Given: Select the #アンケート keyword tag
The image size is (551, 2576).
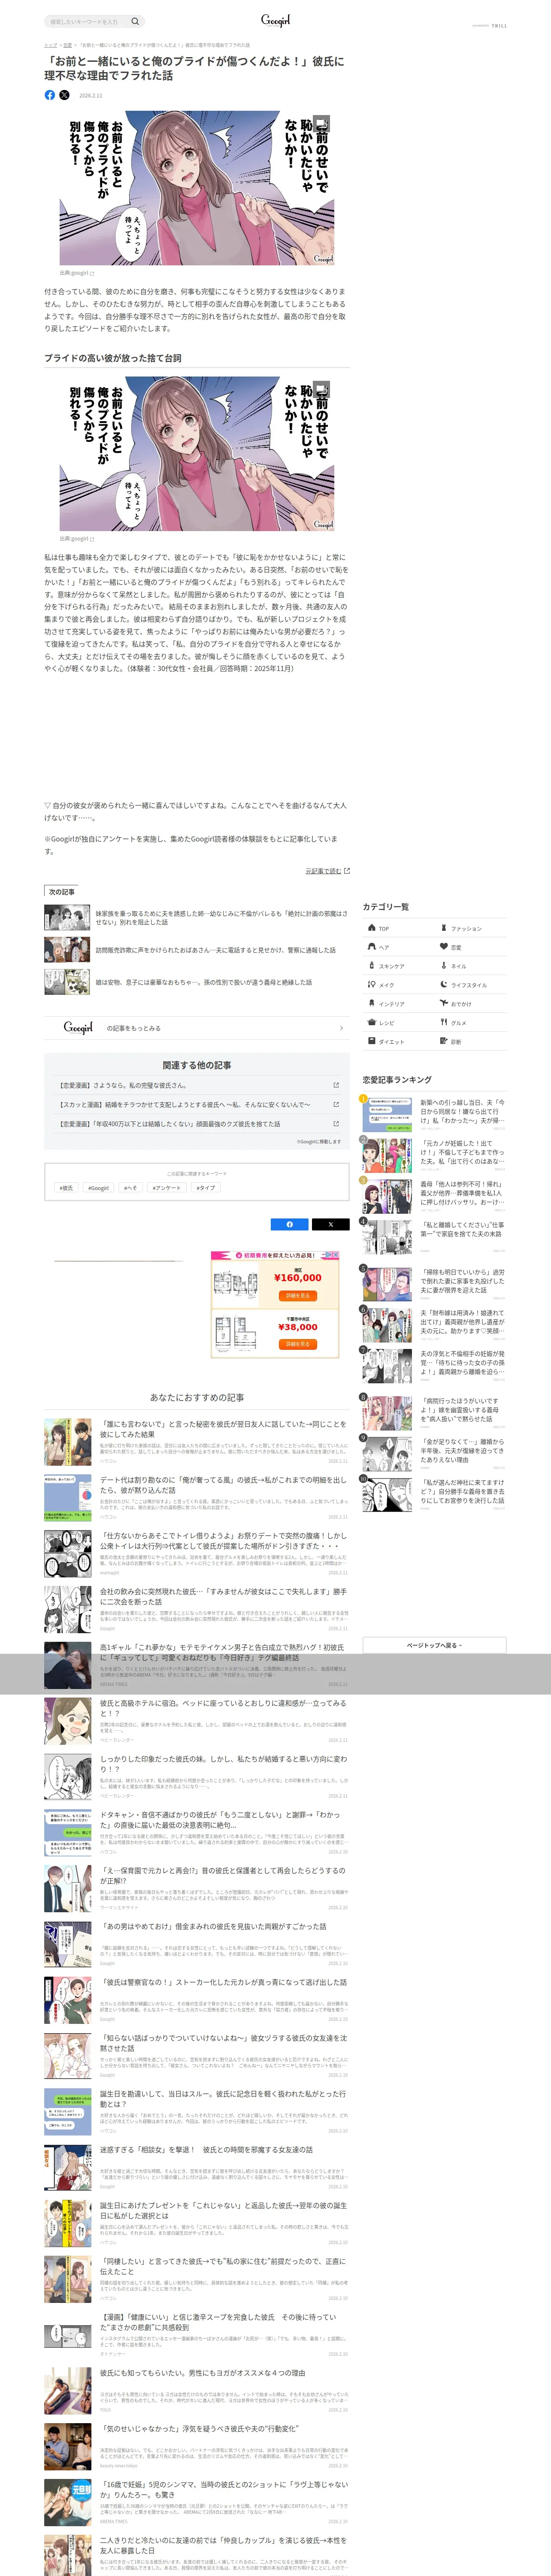Looking at the screenshot, I should (x=166, y=1188).
